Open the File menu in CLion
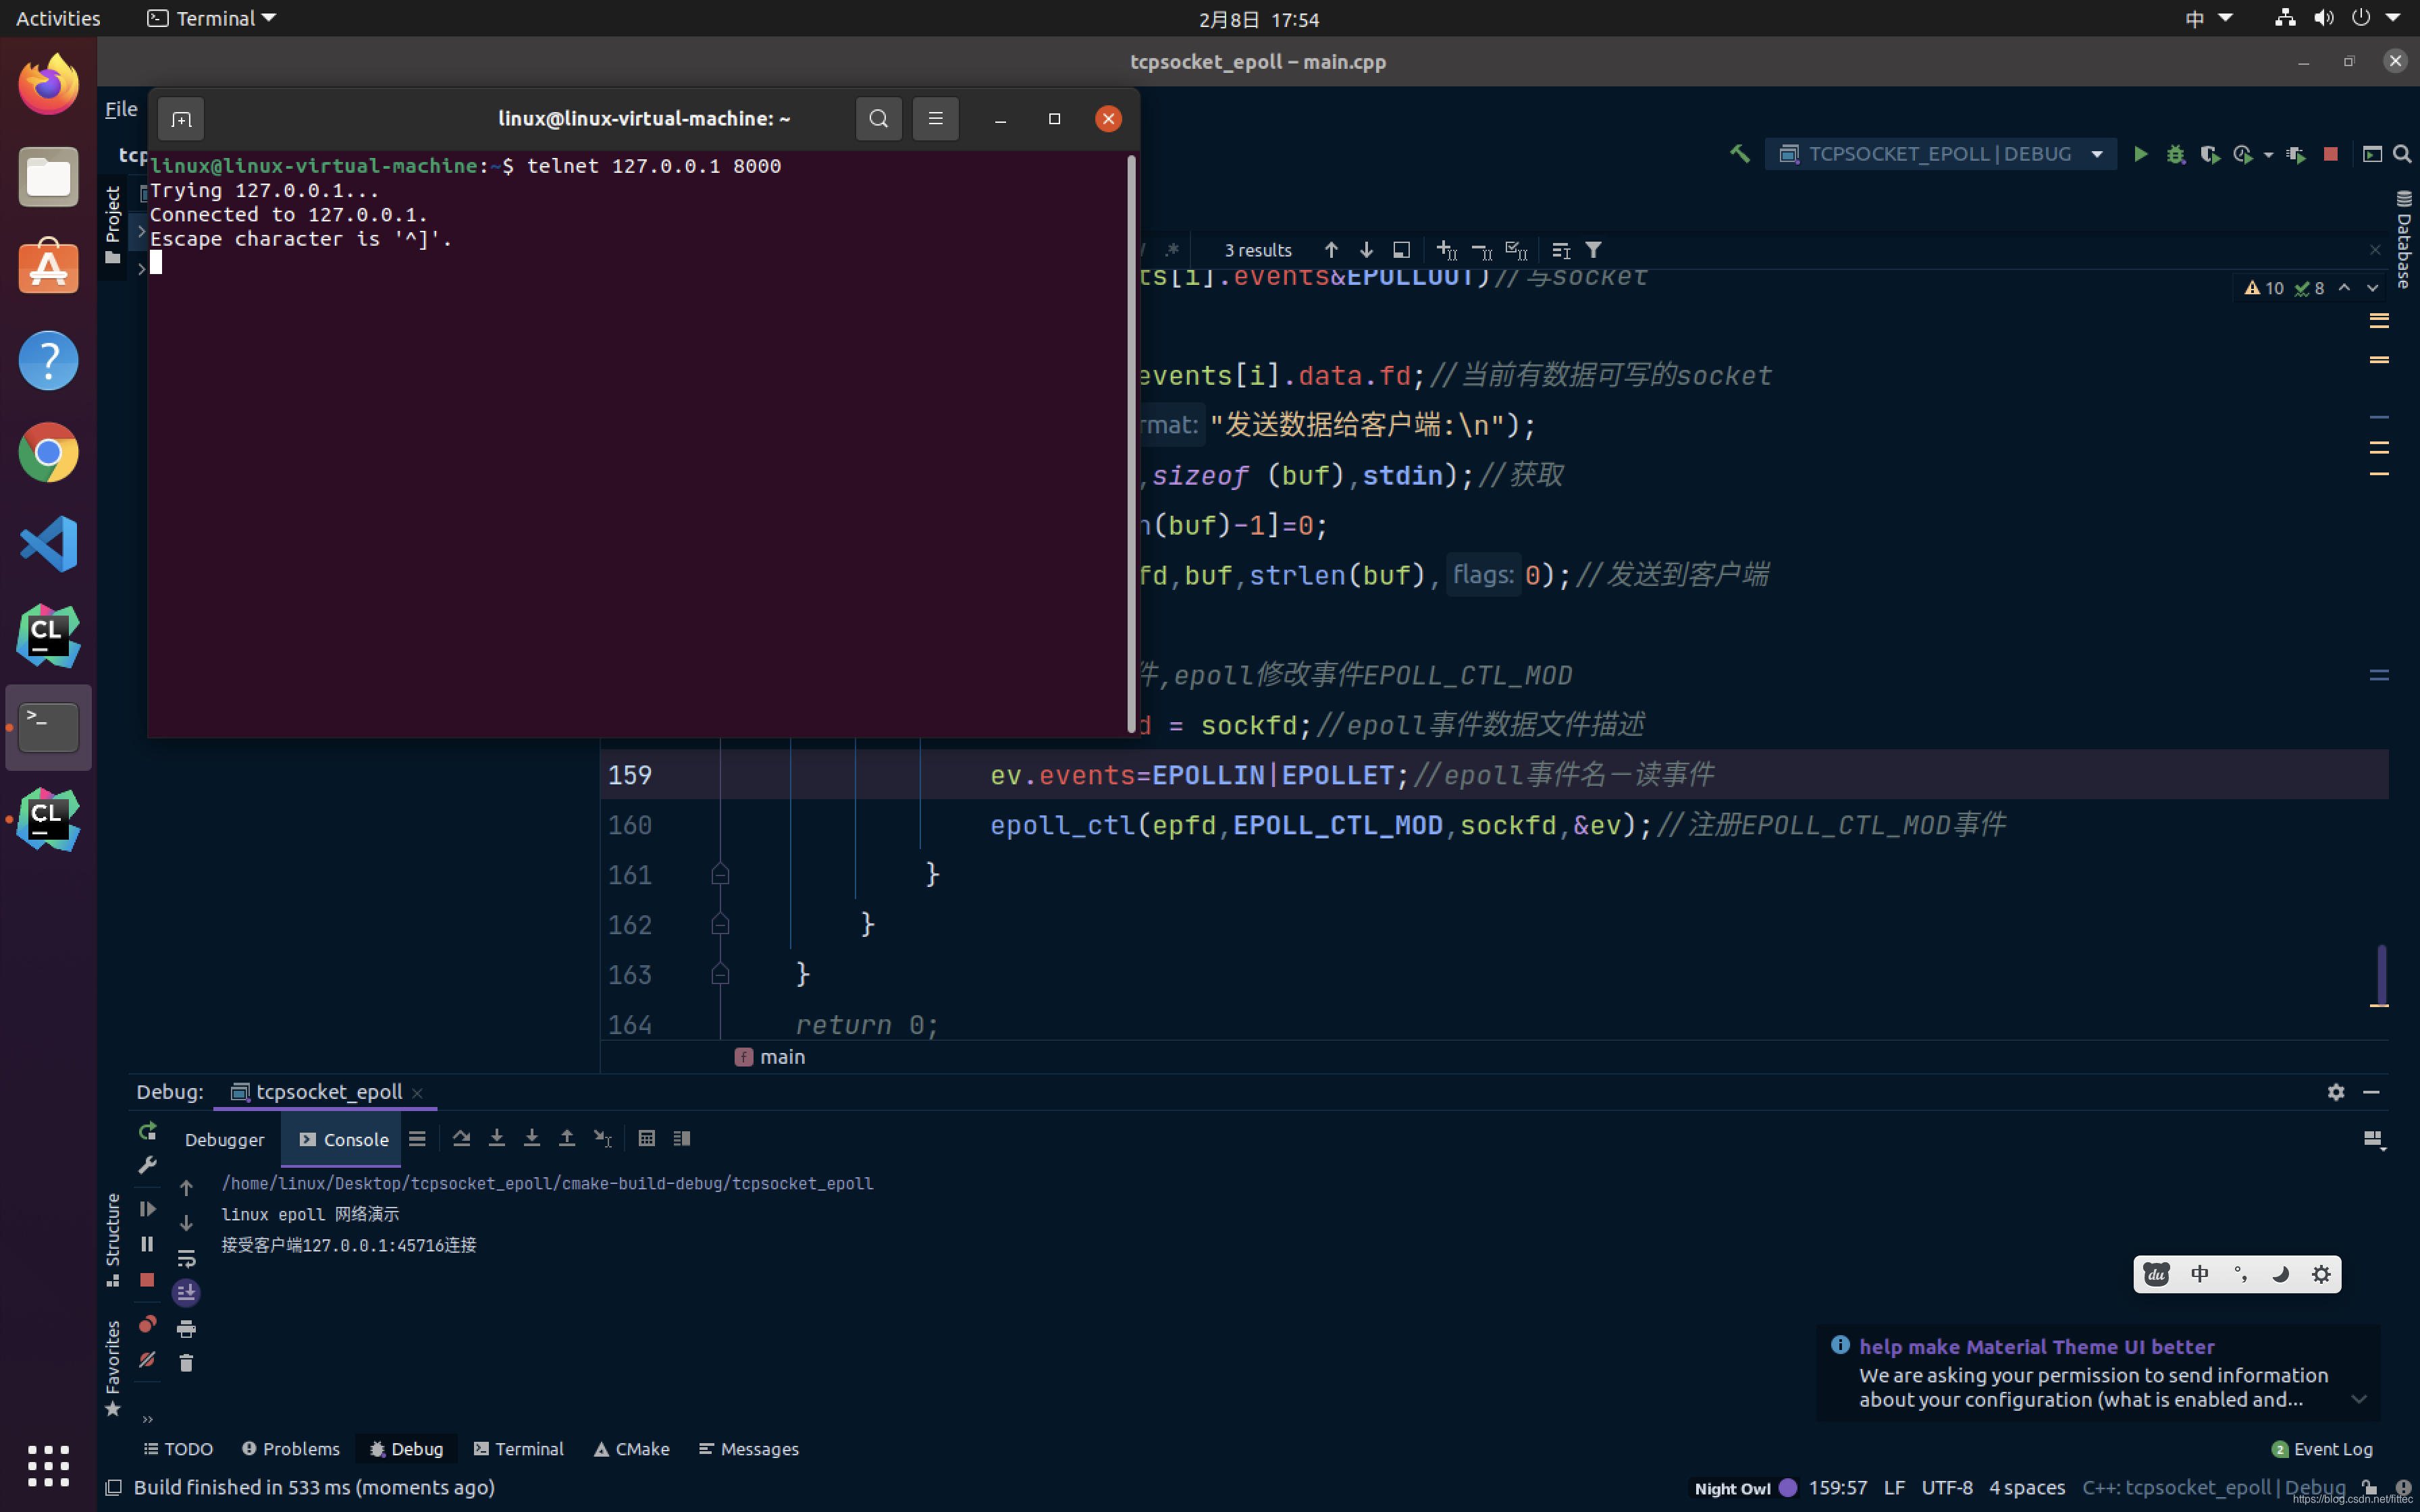This screenshot has width=2420, height=1512. tap(121, 109)
